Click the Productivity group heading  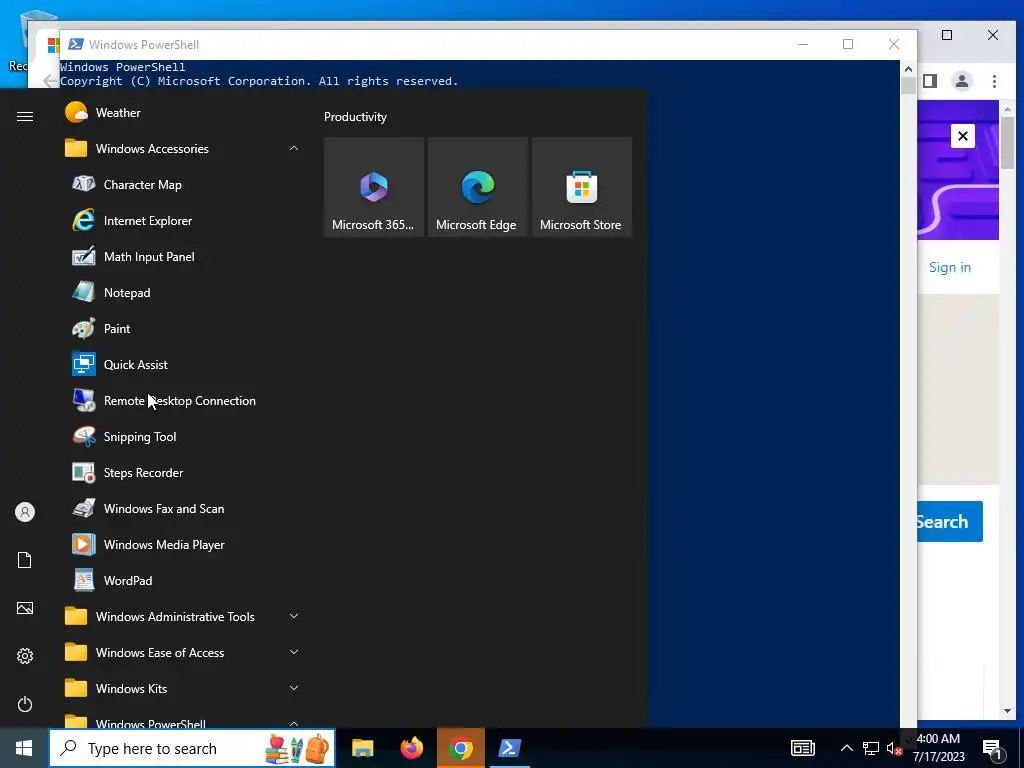355,117
